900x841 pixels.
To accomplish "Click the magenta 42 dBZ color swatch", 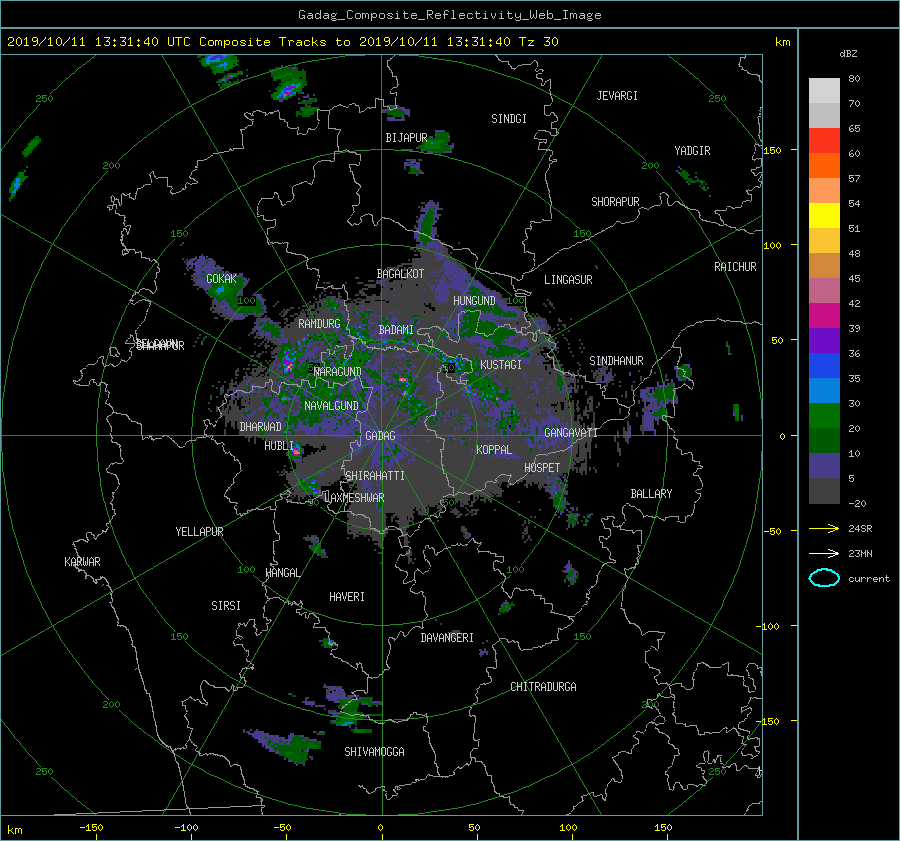I will (824, 316).
